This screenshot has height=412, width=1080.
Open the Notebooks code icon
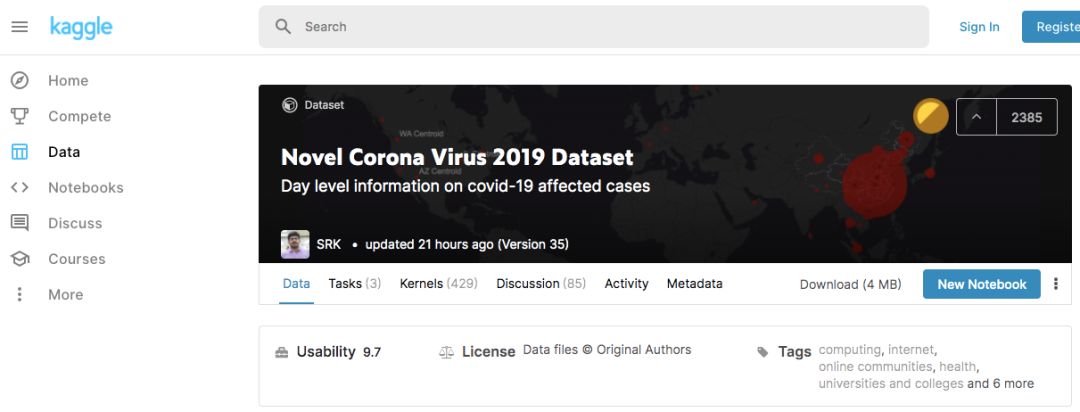click(x=19, y=188)
